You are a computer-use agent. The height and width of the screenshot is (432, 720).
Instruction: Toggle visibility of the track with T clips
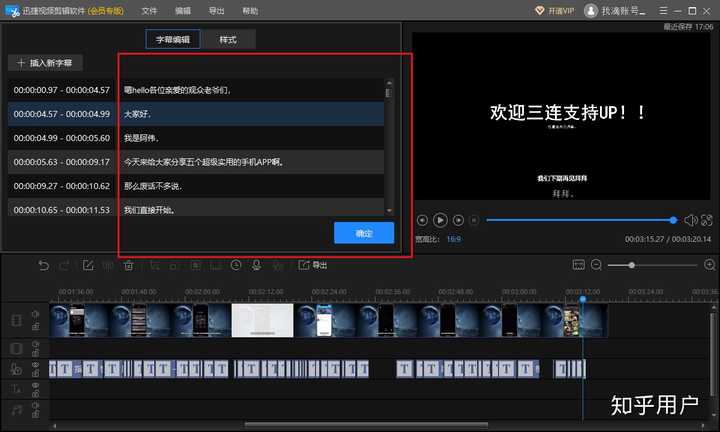pyautogui.click(x=35, y=365)
